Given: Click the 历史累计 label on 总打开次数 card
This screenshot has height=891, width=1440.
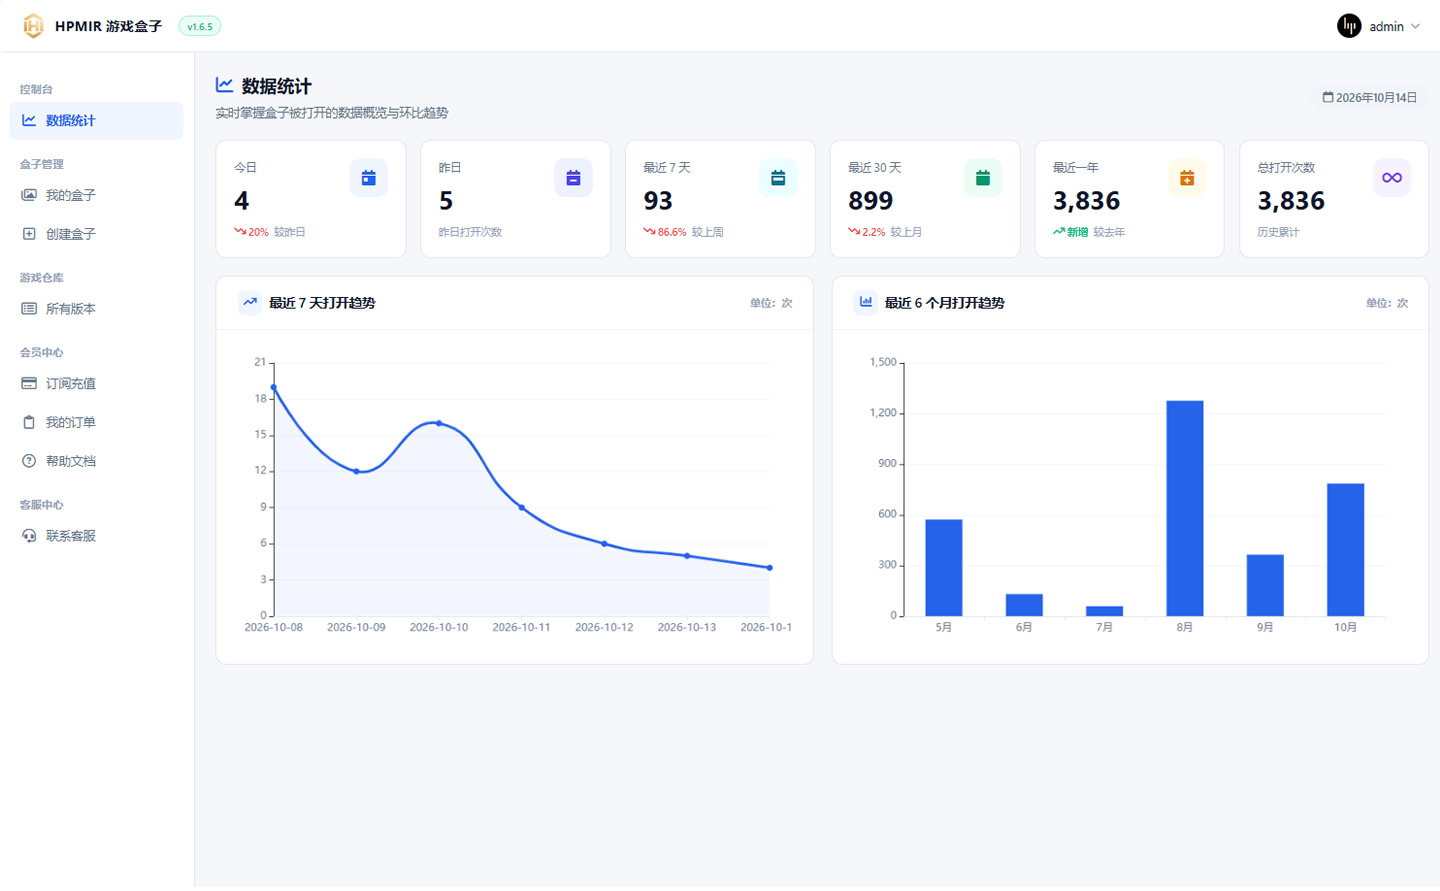Looking at the screenshot, I should [x=1278, y=232].
